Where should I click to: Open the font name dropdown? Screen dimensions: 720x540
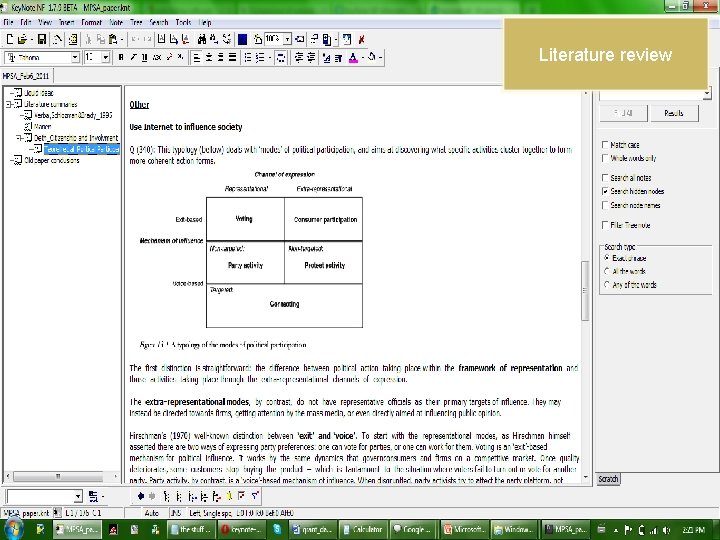[x=75, y=57]
